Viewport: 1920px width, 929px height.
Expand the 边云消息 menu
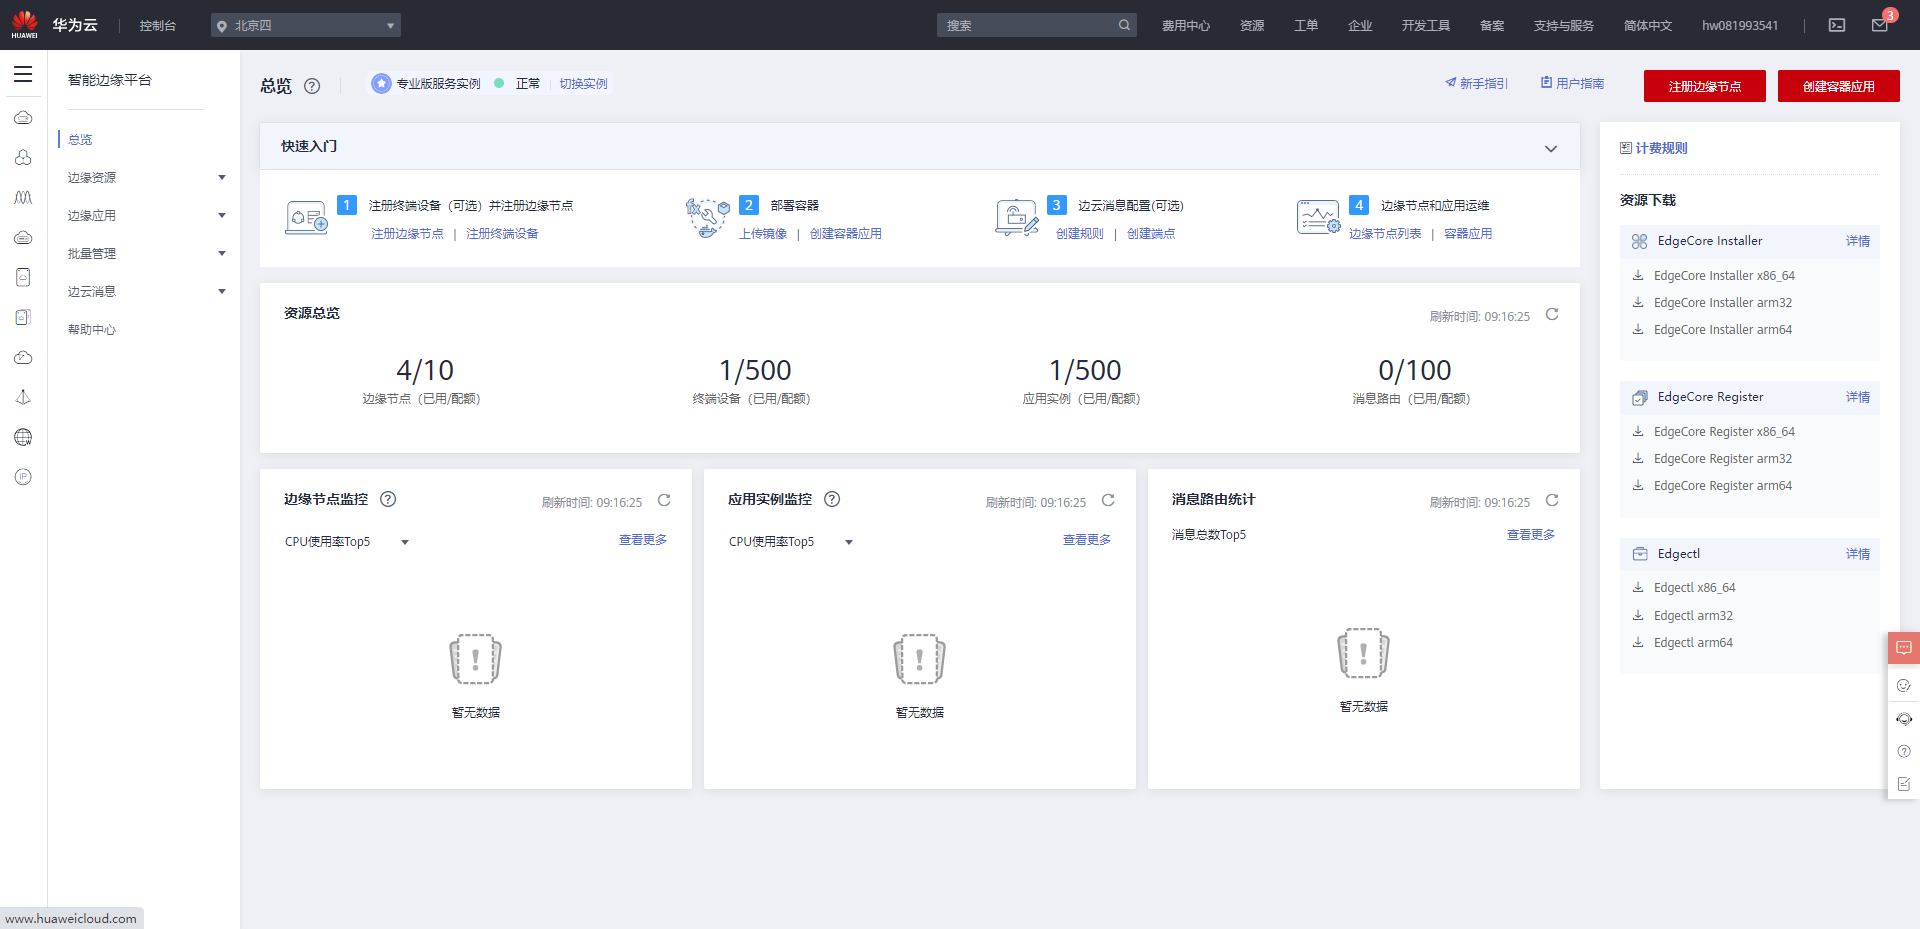click(146, 292)
